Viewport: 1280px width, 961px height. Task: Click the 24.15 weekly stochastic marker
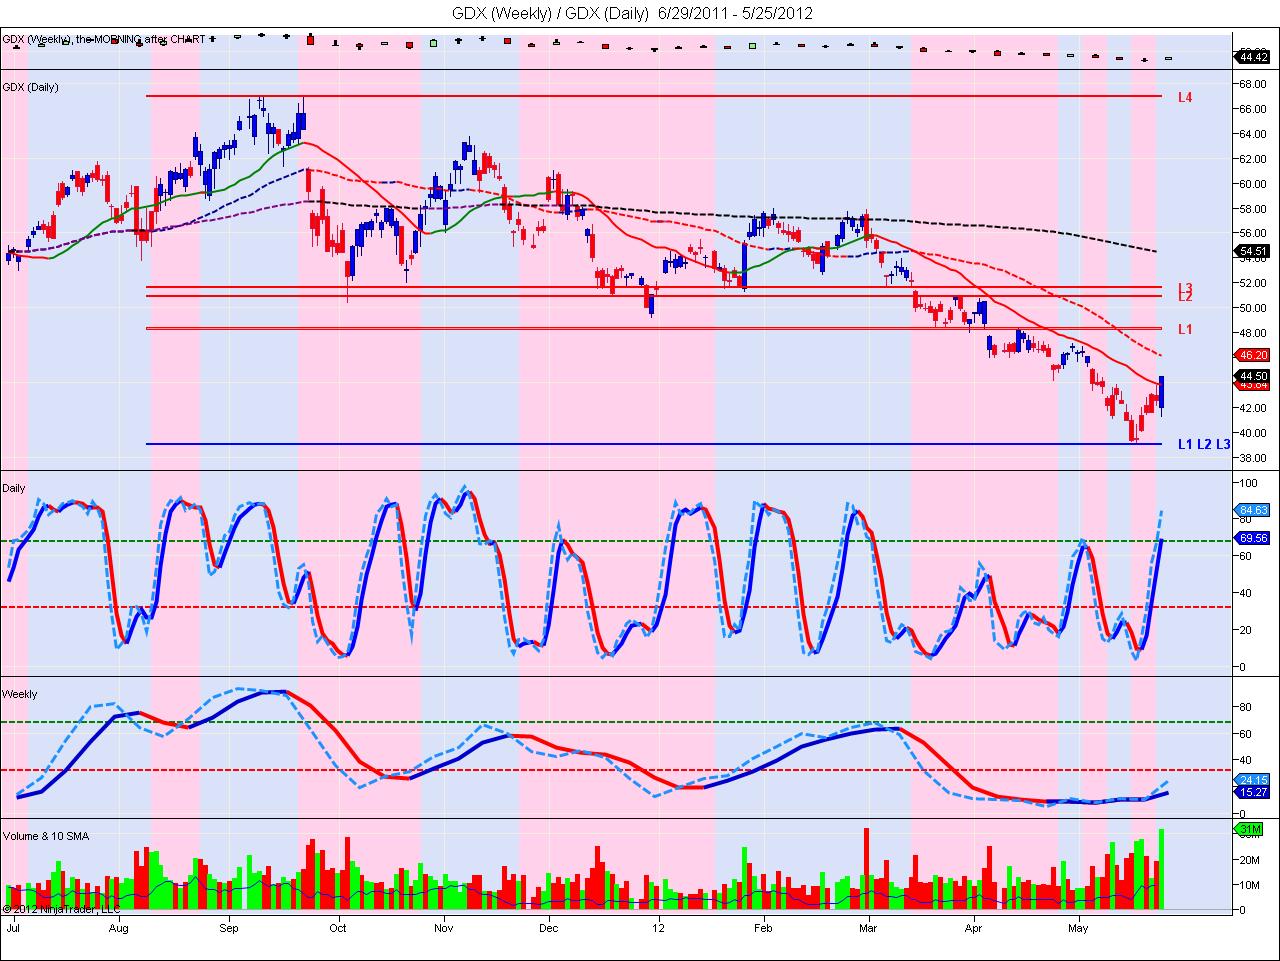pos(1252,779)
